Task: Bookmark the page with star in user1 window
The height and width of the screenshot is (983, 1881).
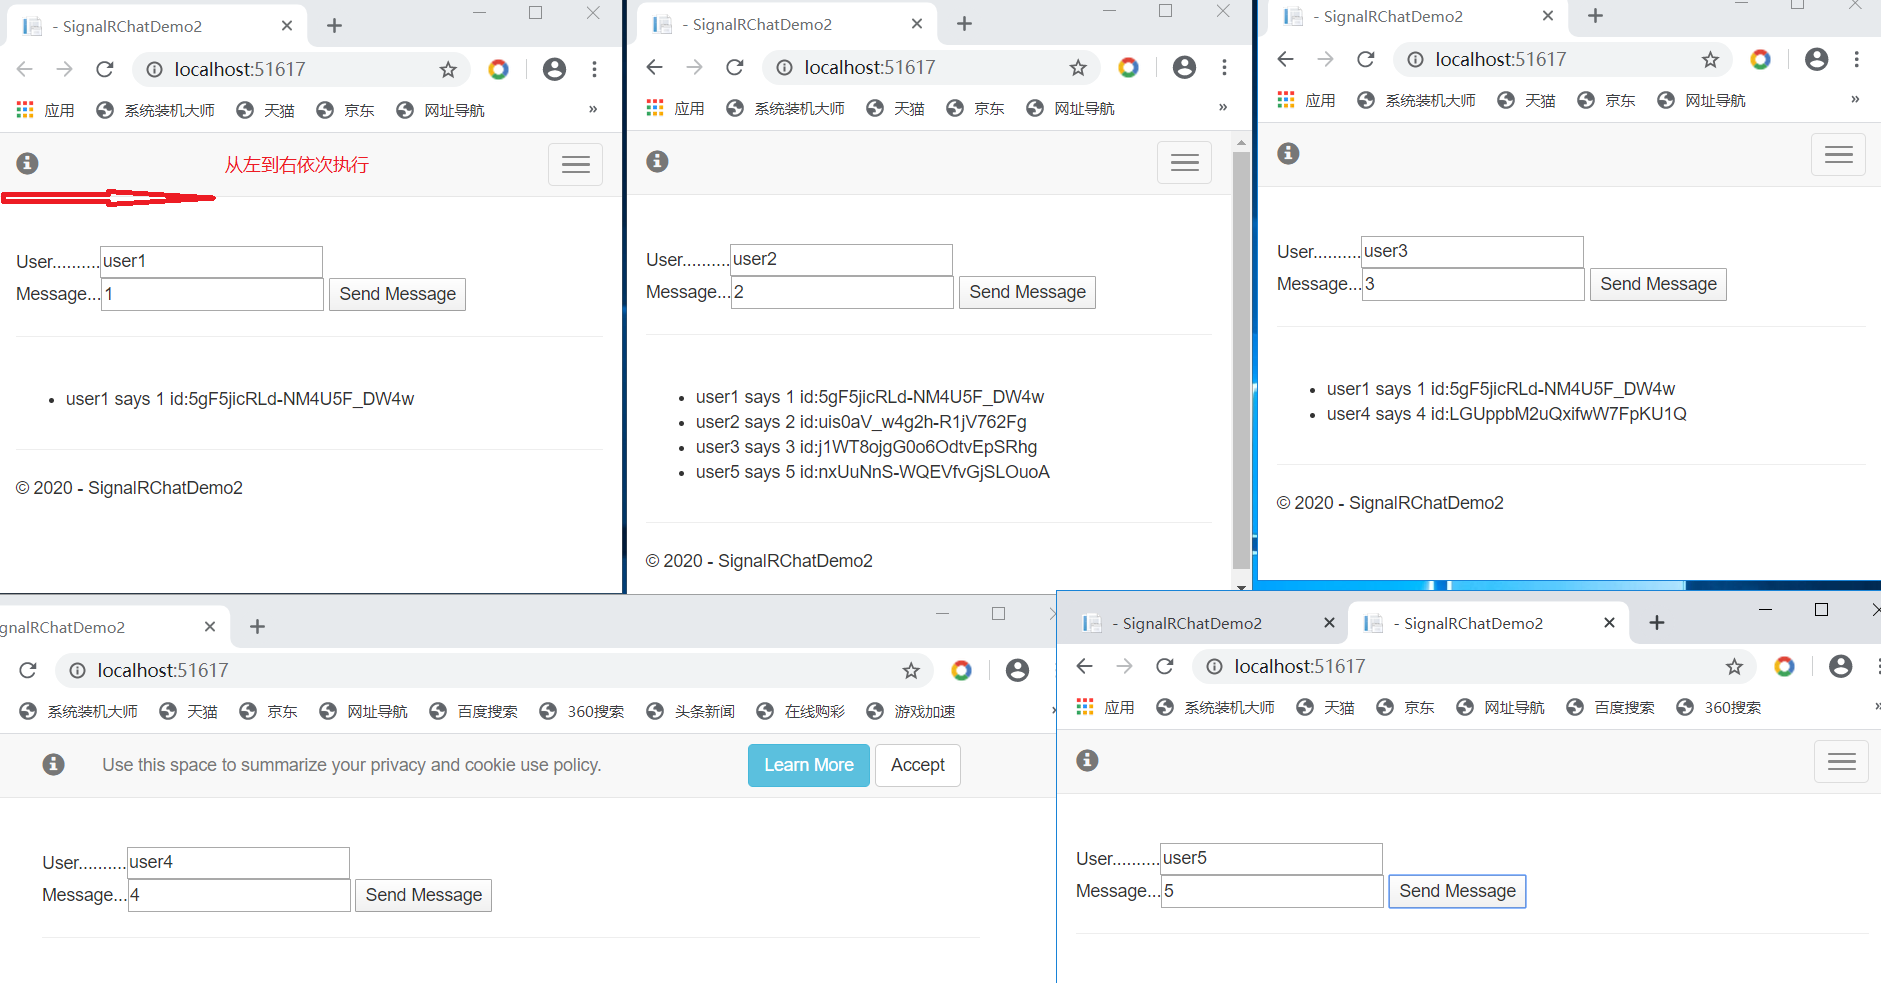Action: (448, 69)
